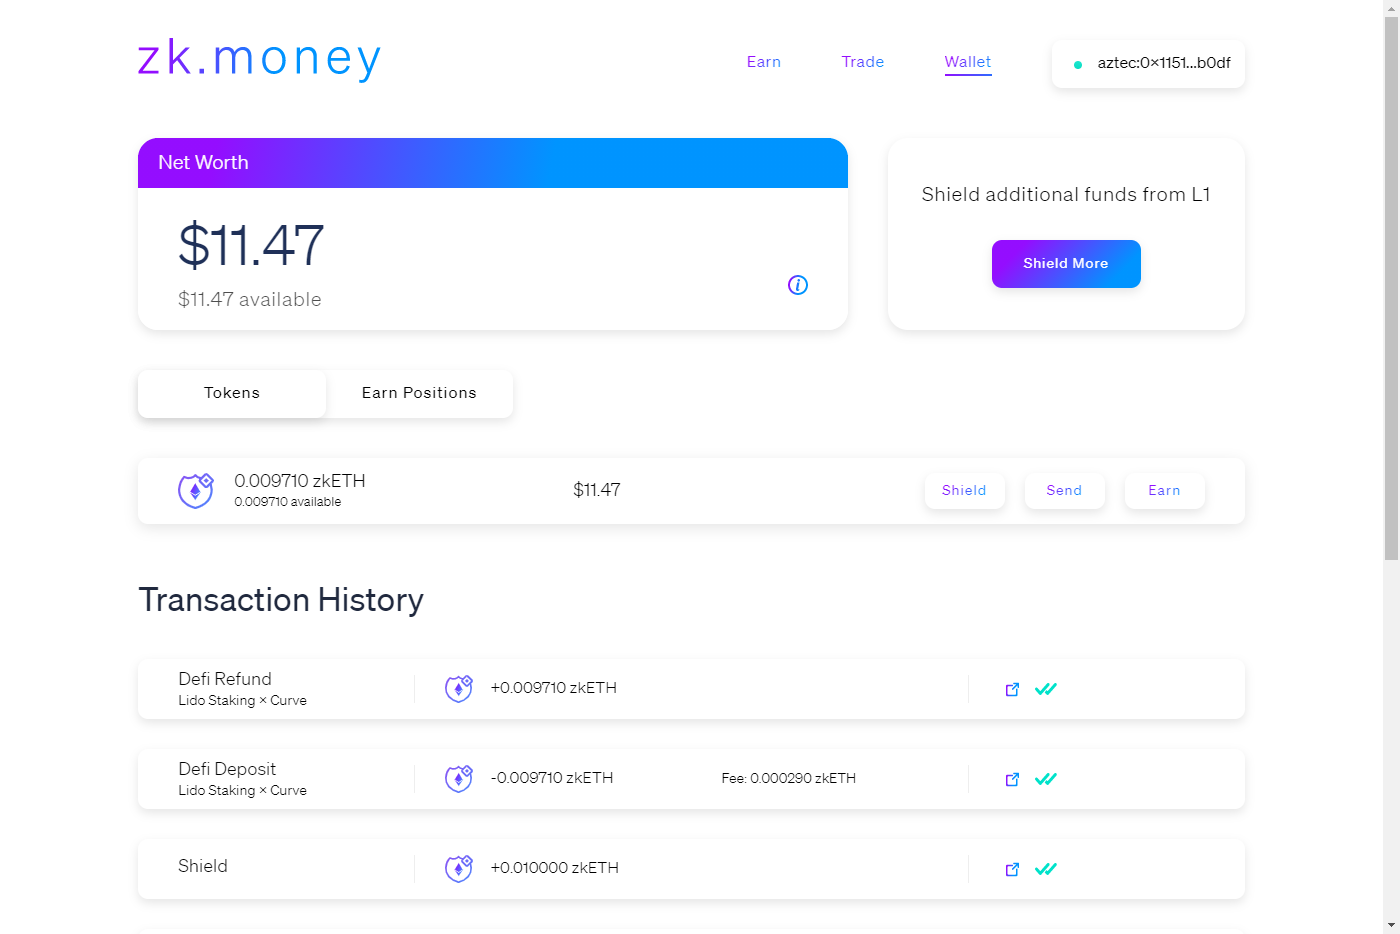Screen dimensions: 1400x934
Task: Click Shield transaction settled double-check icon
Action: pyautogui.click(x=1046, y=869)
